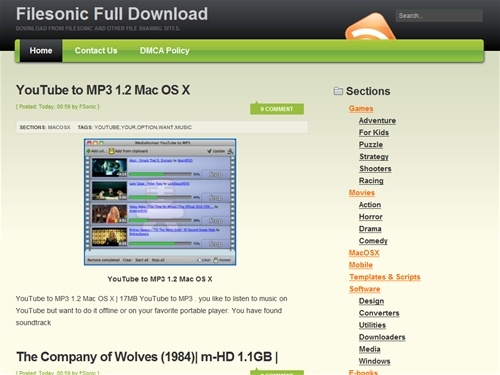500x375 pixels.
Task: Open the Software section
Action: pos(365,289)
